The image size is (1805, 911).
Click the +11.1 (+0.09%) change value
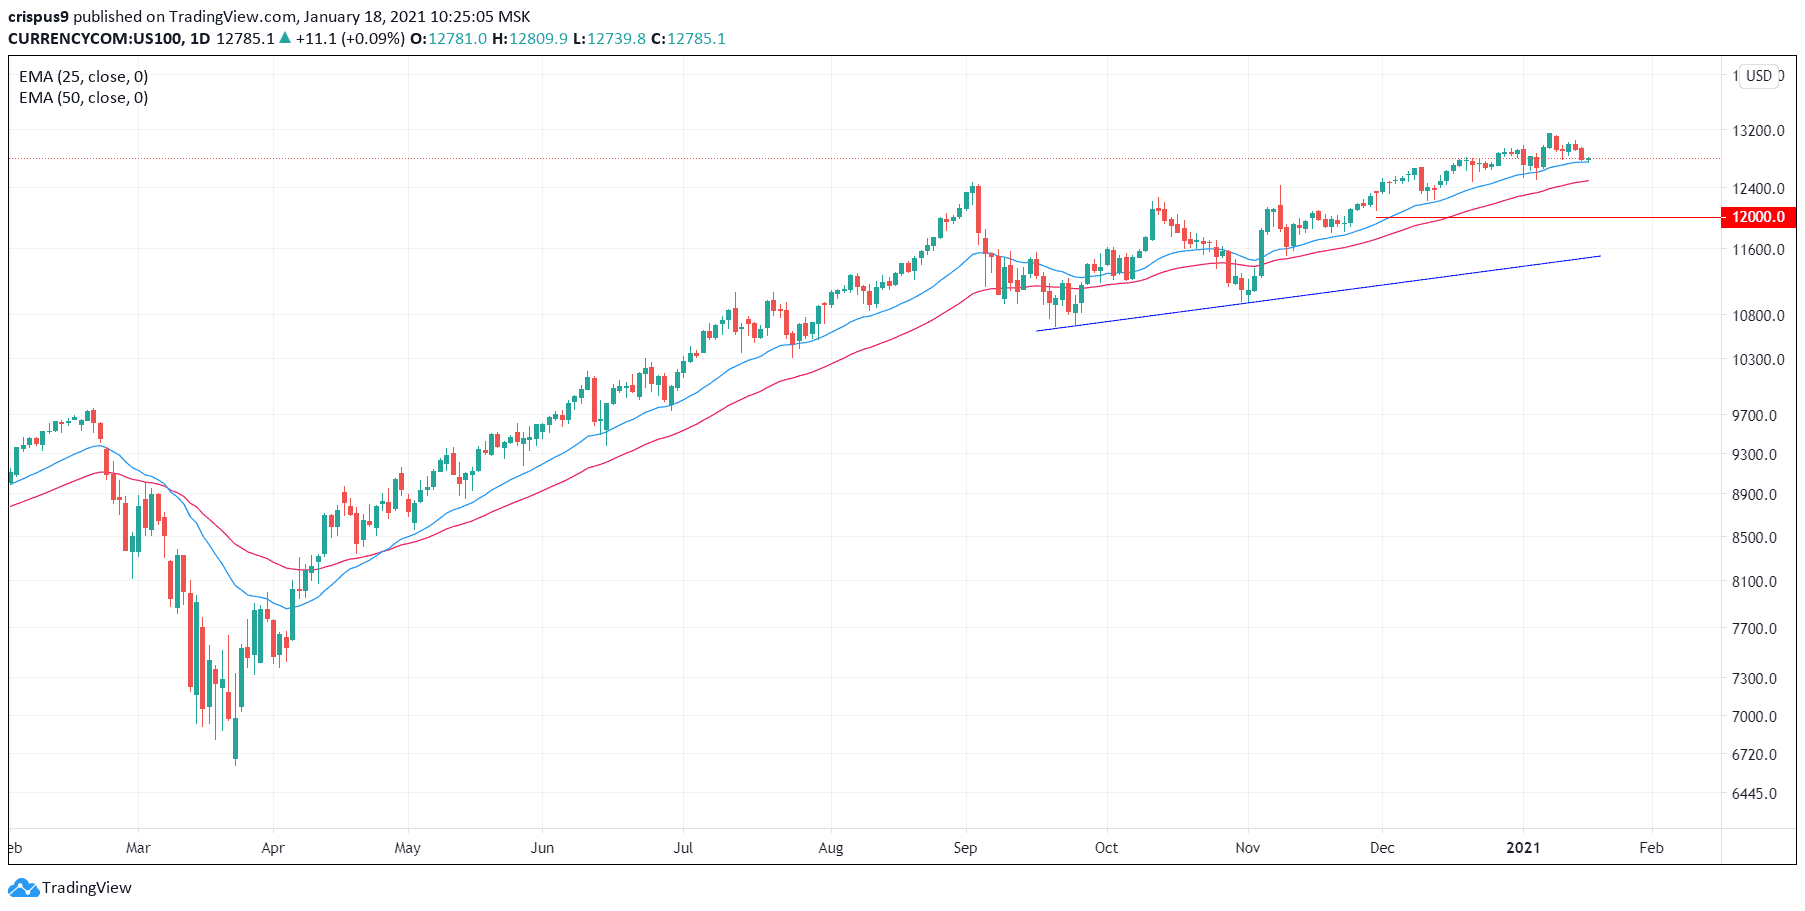pyautogui.click(x=350, y=39)
